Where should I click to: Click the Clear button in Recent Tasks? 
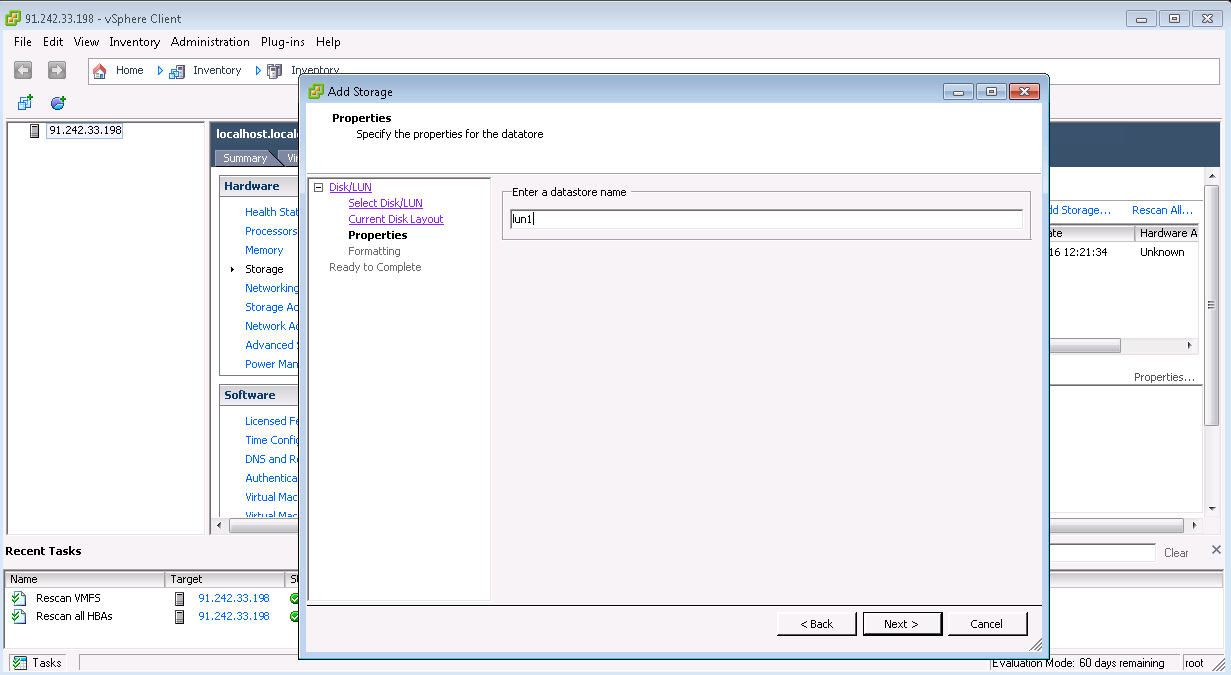coord(1176,553)
